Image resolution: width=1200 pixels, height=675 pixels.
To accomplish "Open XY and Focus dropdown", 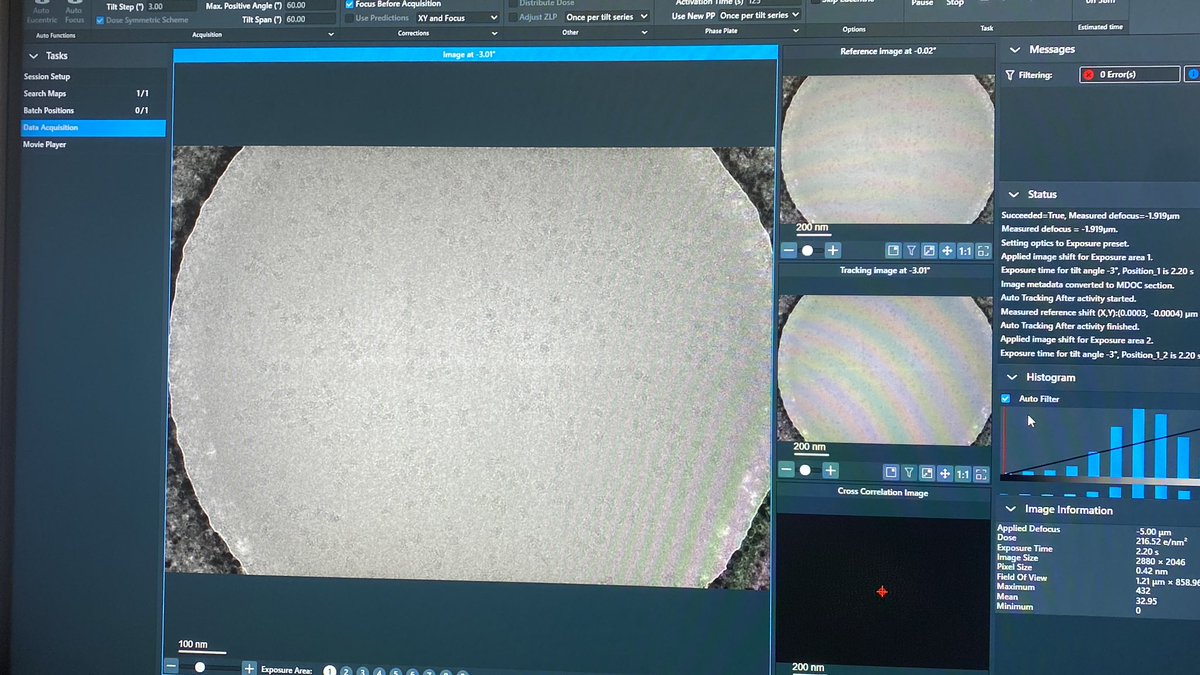I will (457, 18).
